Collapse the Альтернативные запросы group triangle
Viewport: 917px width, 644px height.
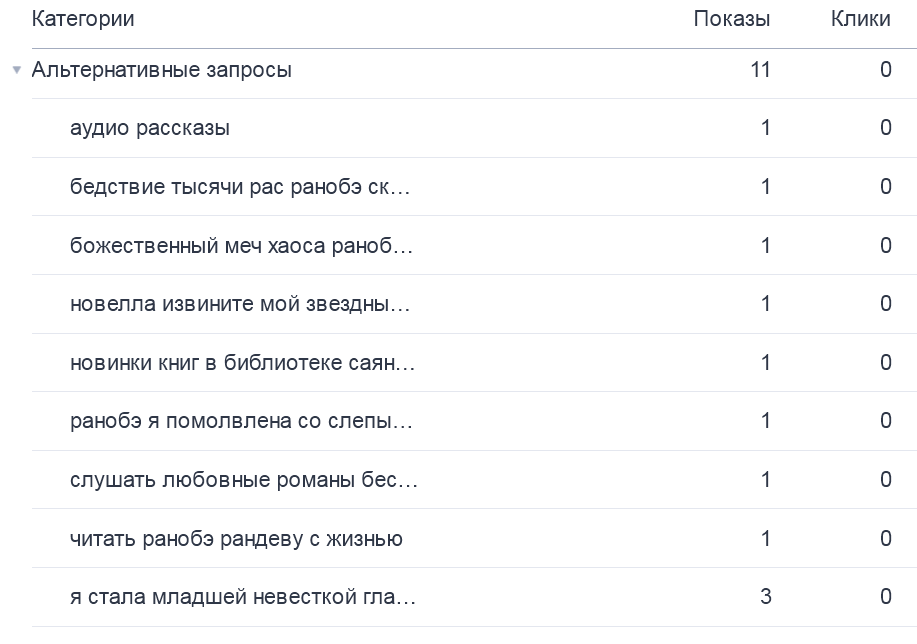(16, 71)
